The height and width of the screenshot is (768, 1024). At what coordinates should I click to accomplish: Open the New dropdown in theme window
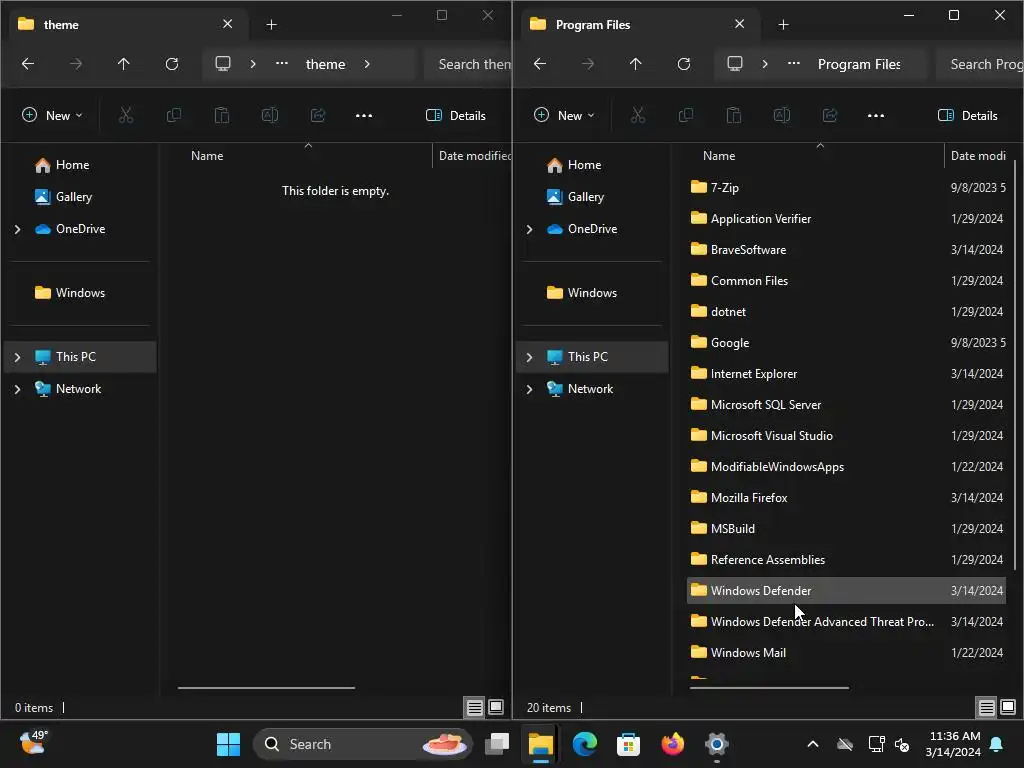point(52,116)
